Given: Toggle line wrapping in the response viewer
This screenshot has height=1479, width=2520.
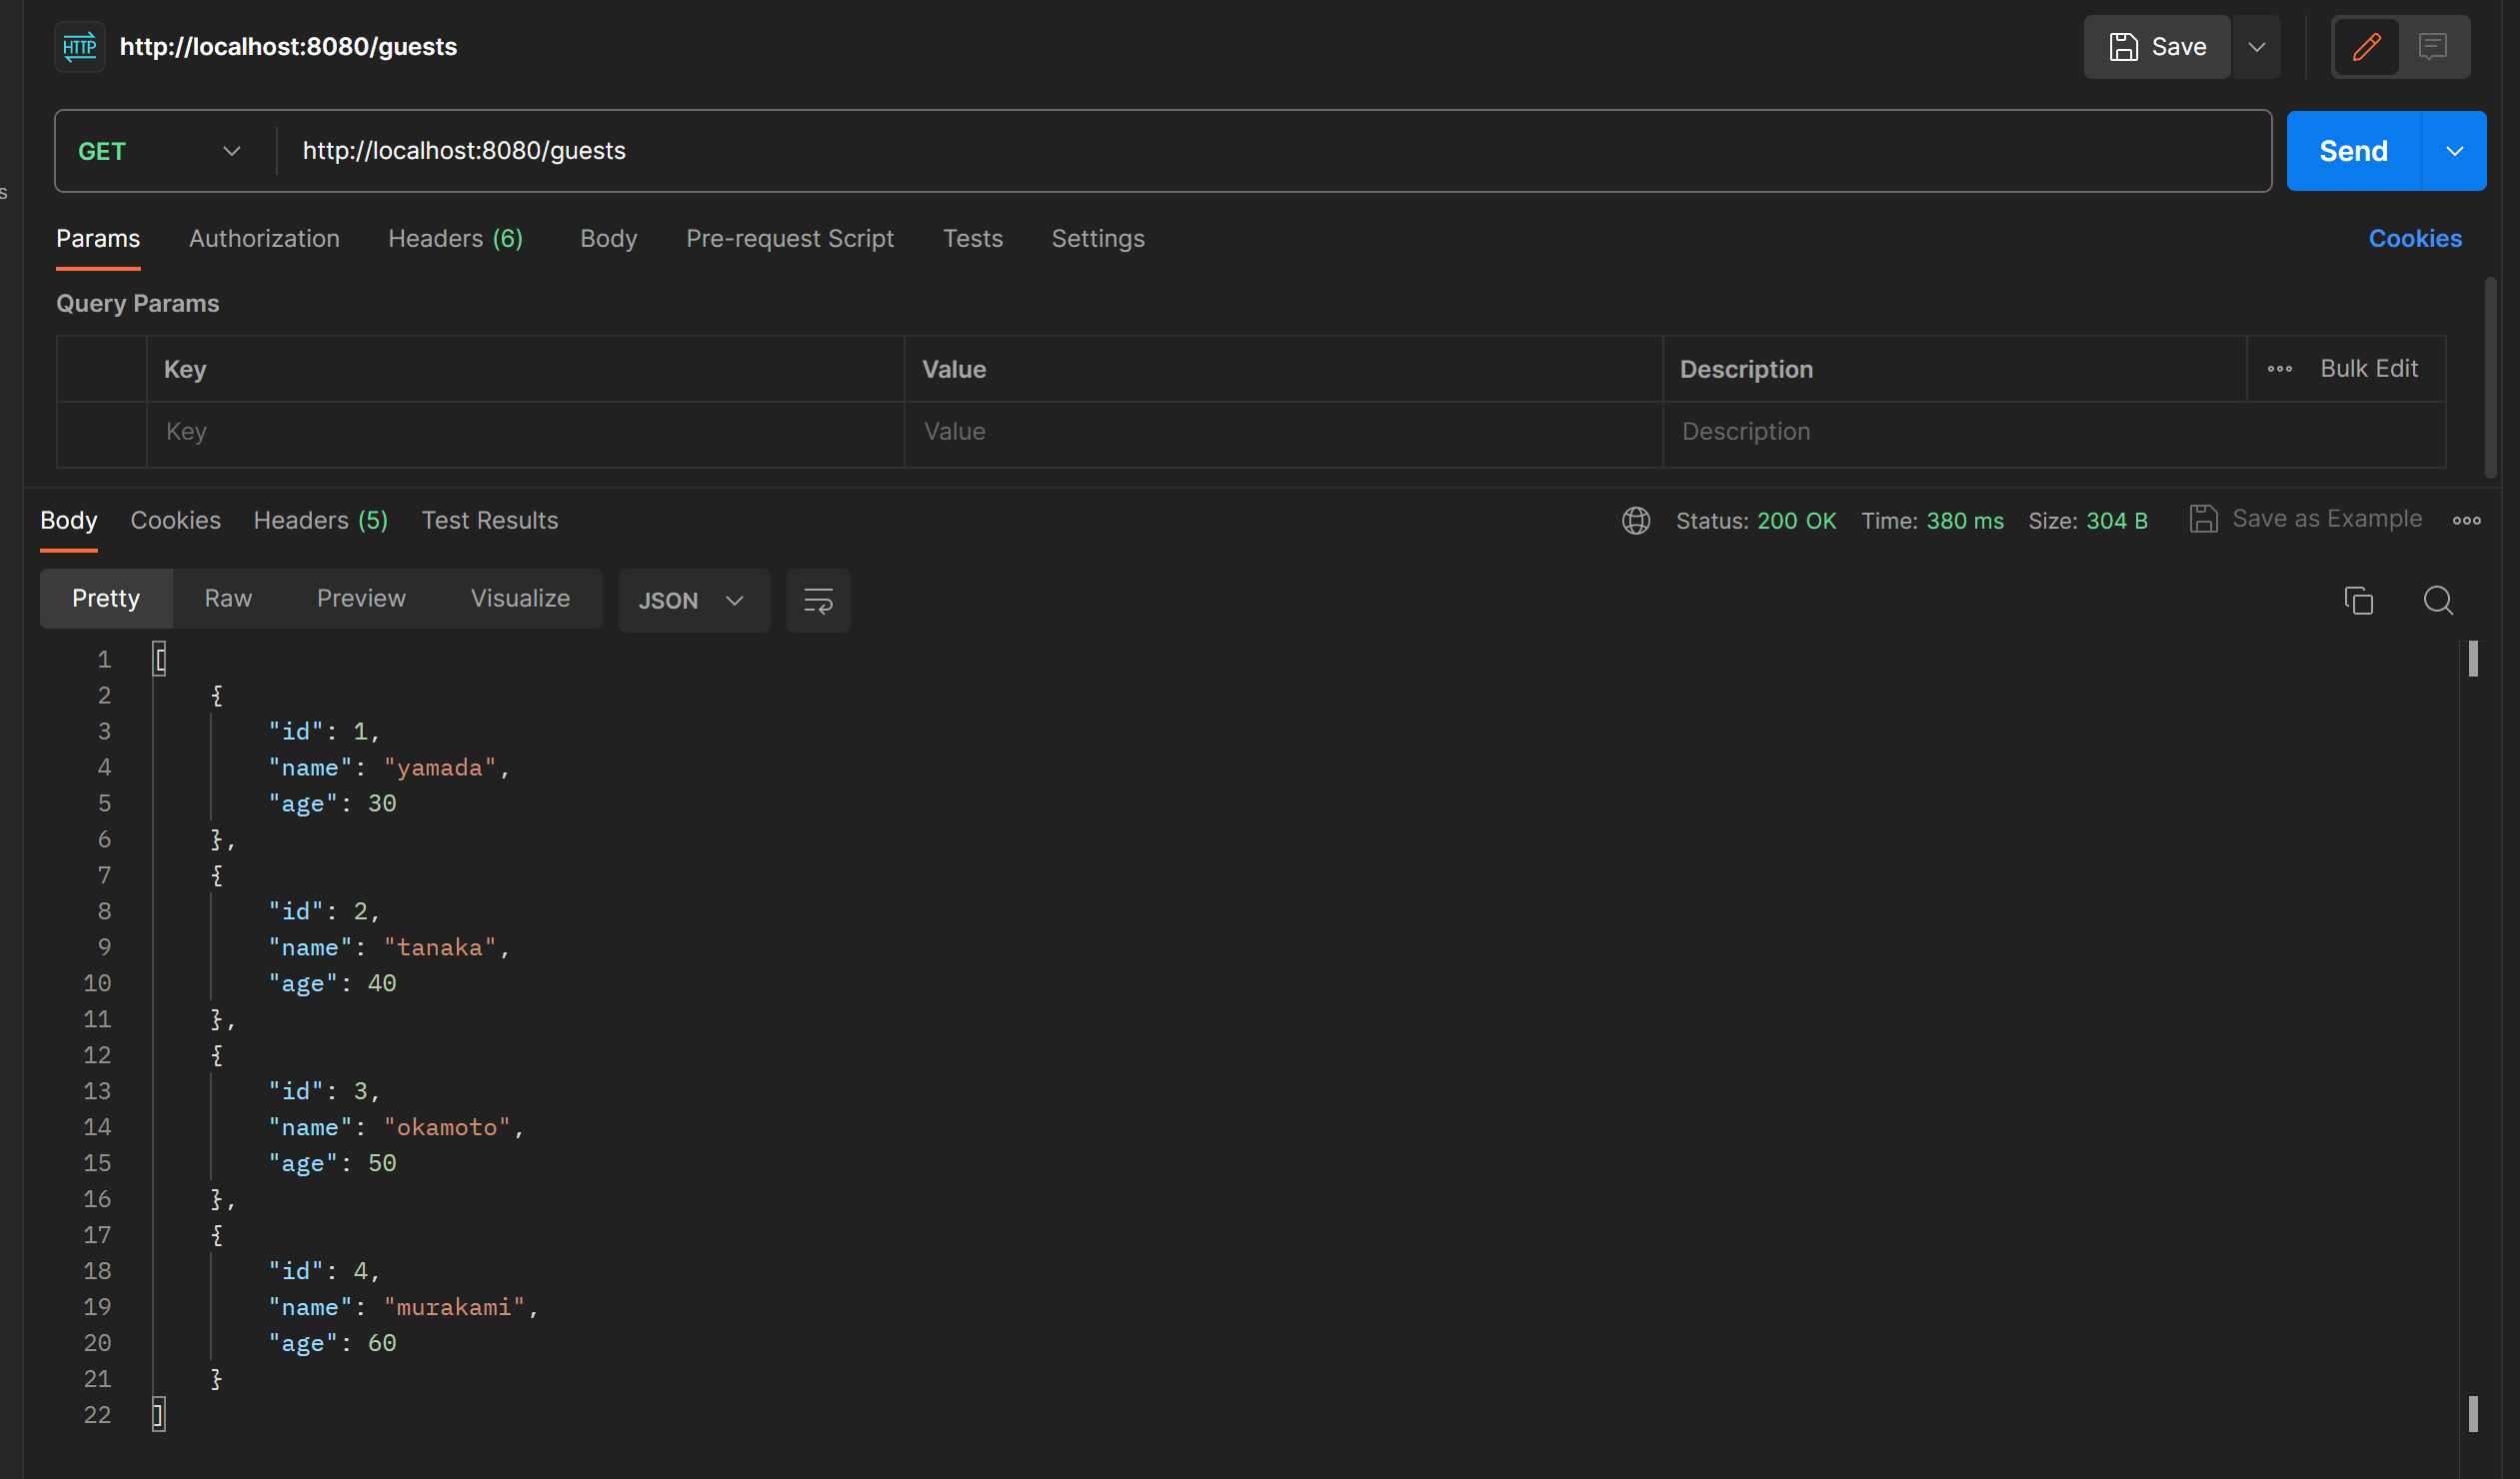Looking at the screenshot, I should click(x=818, y=600).
